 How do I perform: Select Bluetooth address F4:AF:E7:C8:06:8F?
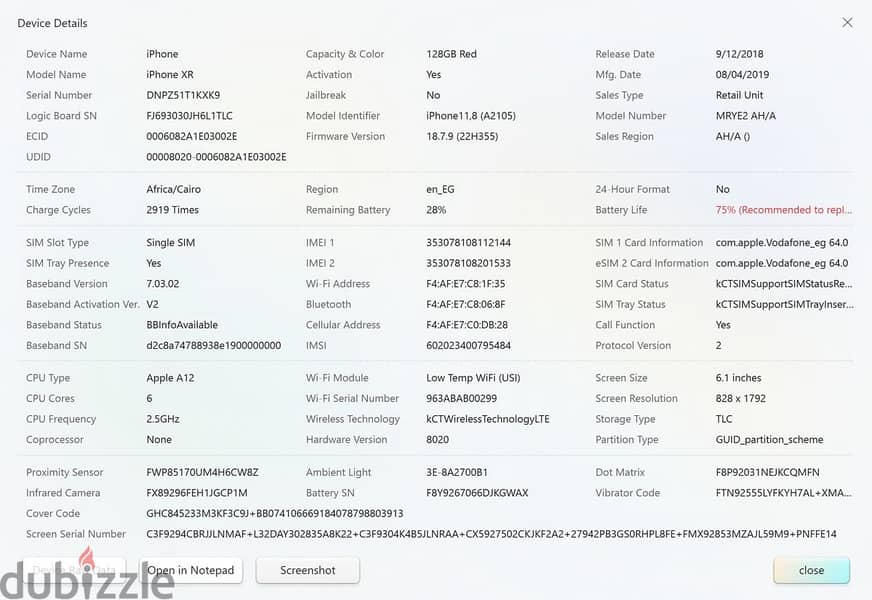click(465, 304)
